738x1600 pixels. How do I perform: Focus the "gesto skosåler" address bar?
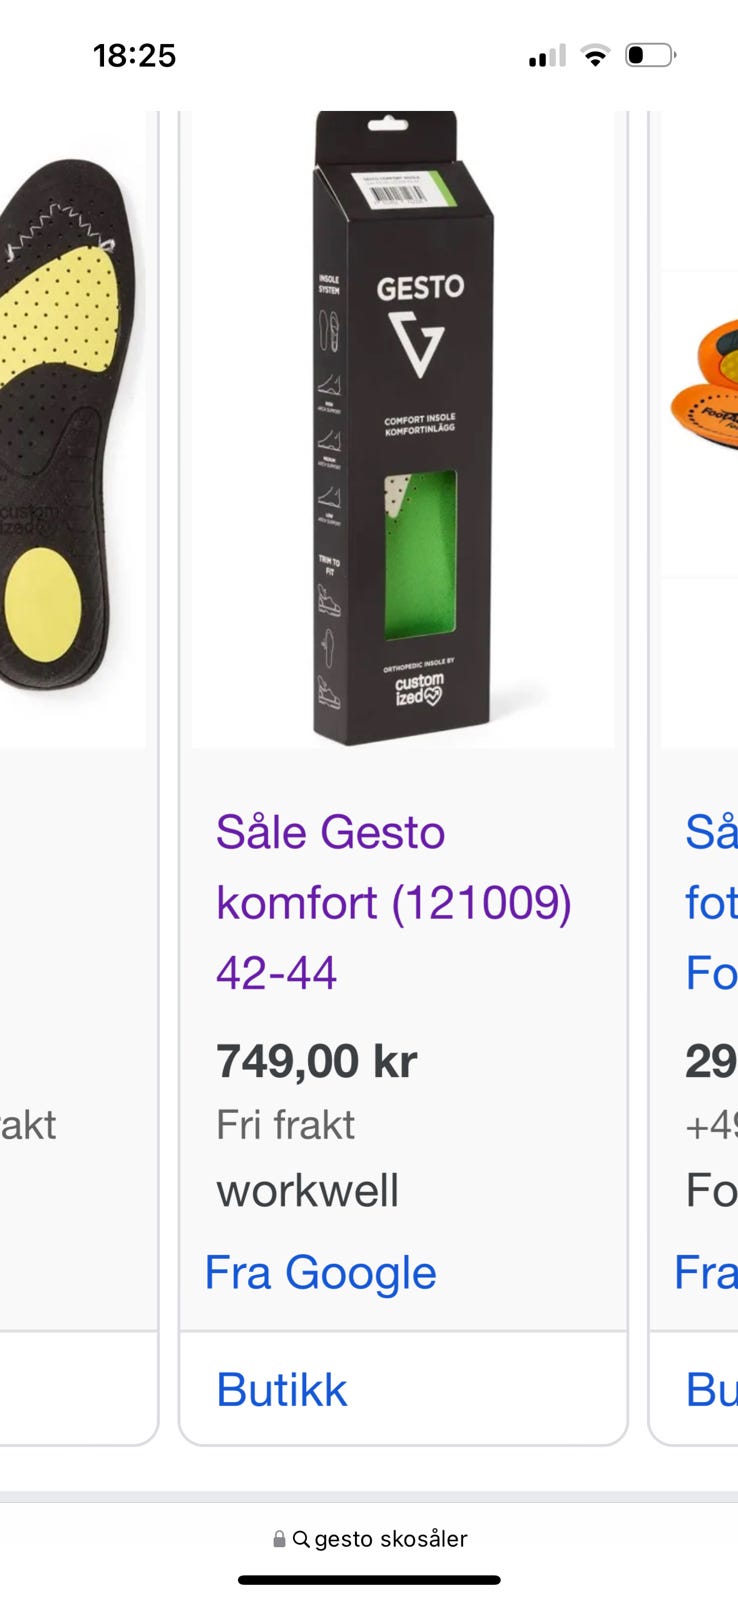(x=390, y=1540)
